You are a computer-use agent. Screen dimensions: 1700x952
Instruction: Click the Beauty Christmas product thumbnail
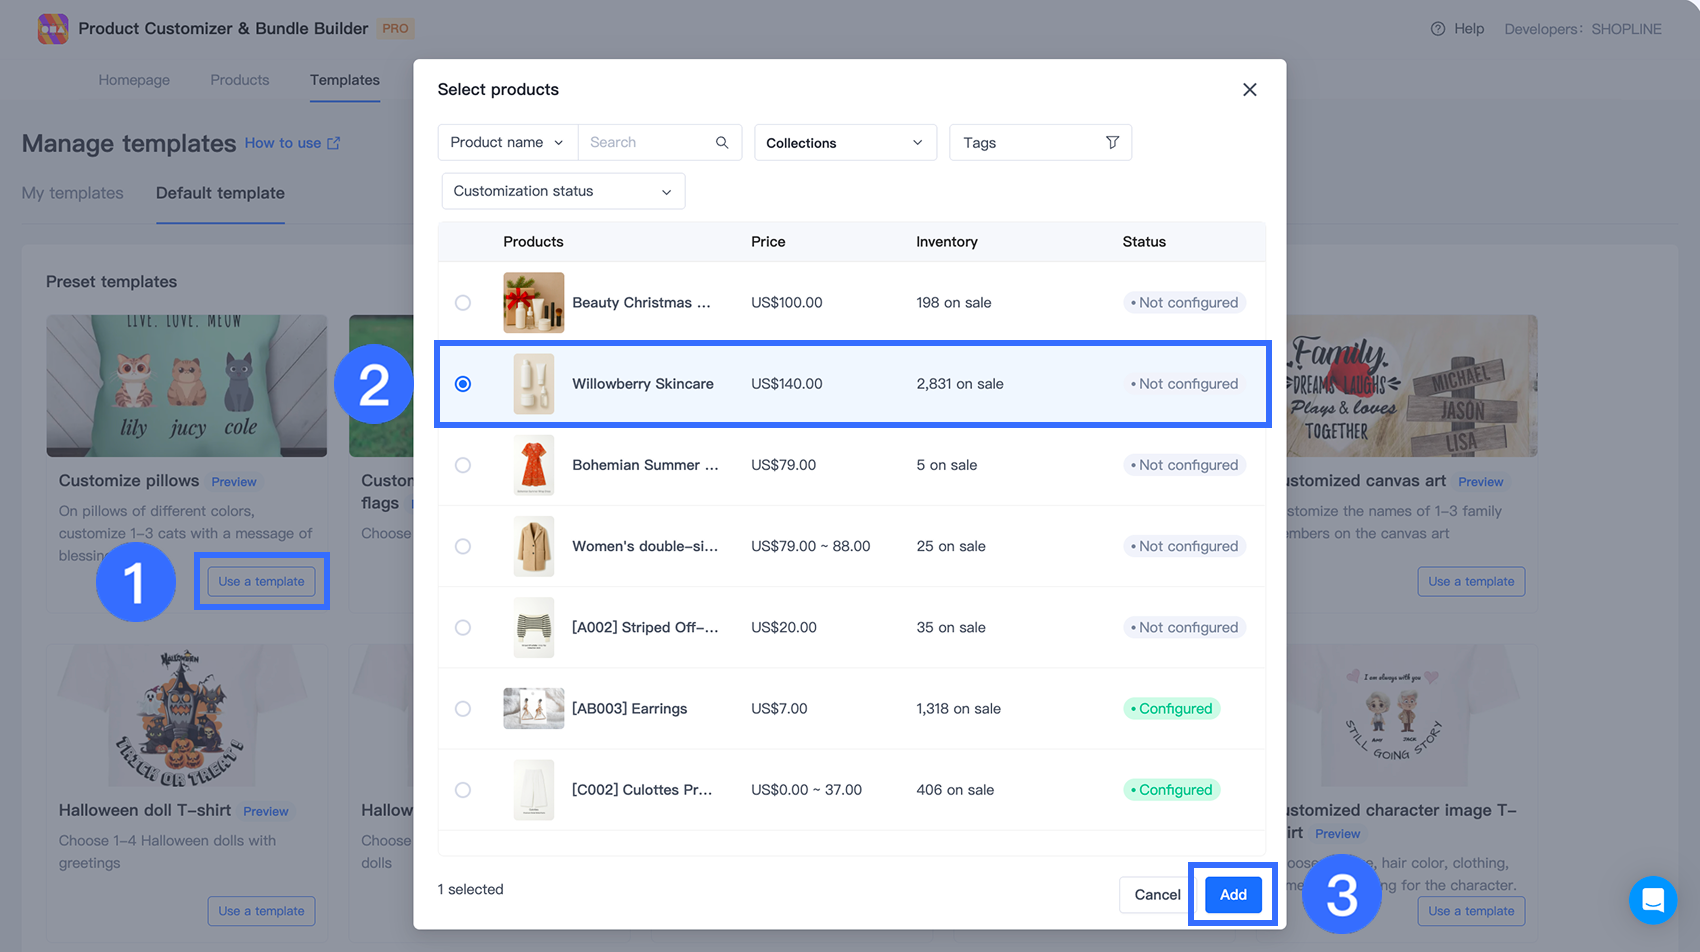(x=533, y=302)
